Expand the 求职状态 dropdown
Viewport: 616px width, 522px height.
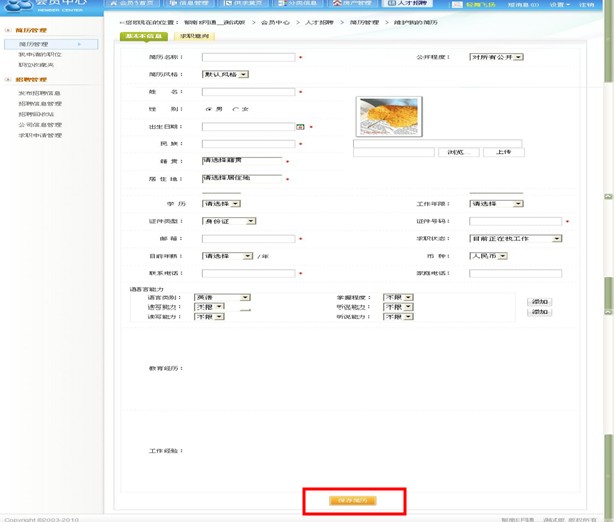(515, 238)
